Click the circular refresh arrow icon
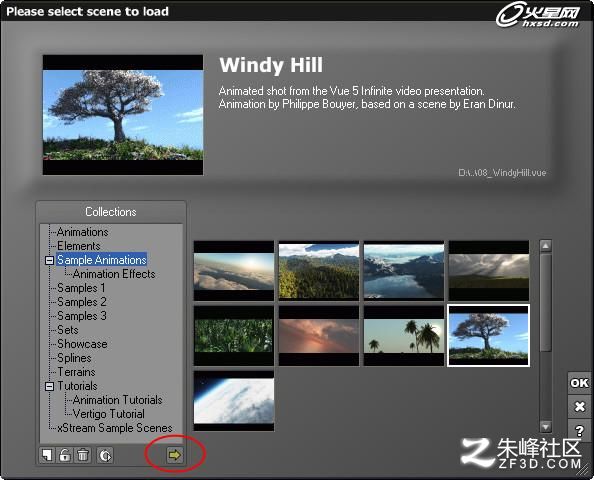Viewport: 594px width, 480px height. pyautogui.click(x=105, y=455)
